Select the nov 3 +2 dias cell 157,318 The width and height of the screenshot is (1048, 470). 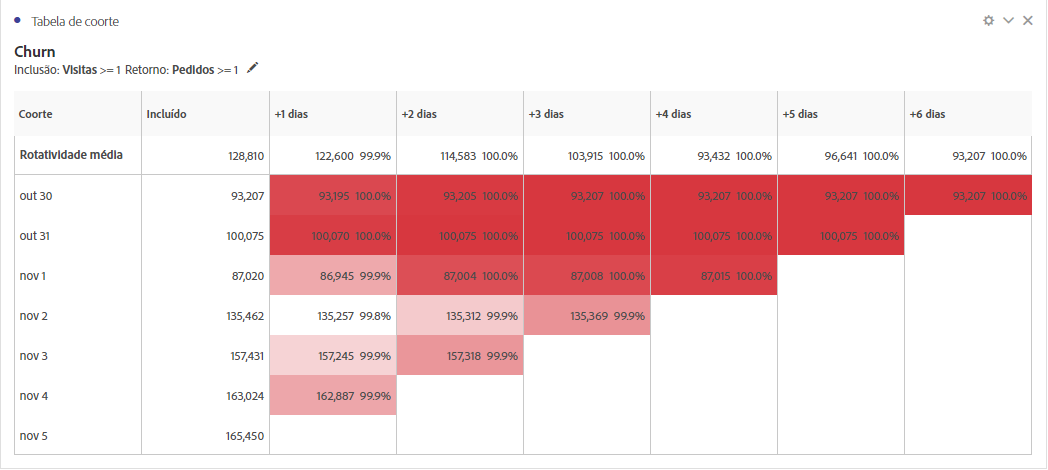pos(460,355)
